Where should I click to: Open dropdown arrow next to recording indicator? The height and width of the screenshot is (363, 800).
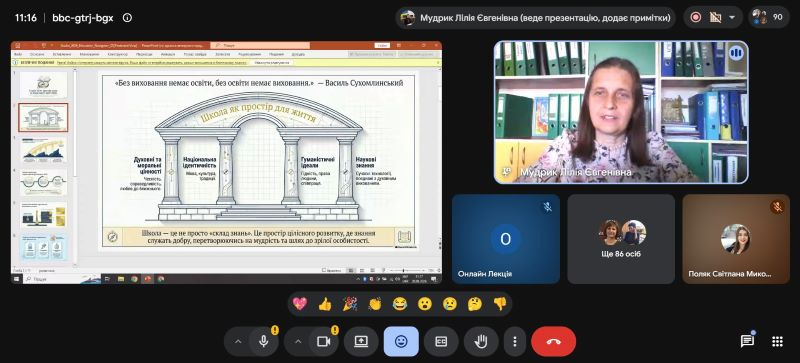click(x=732, y=17)
